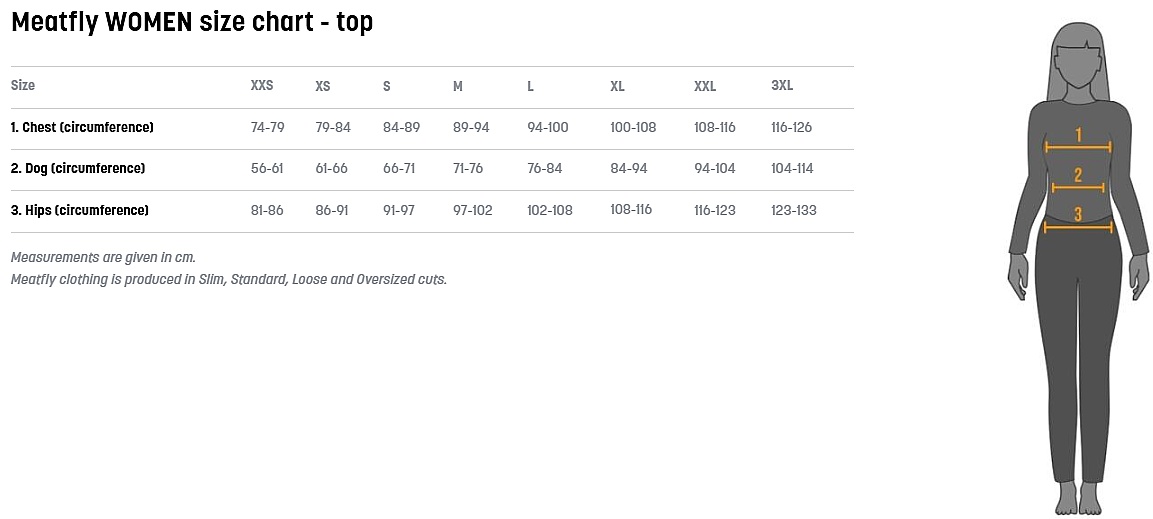Click the chest value 100-108 for XL
The height and width of the screenshot is (519, 1153).
[x=633, y=127]
